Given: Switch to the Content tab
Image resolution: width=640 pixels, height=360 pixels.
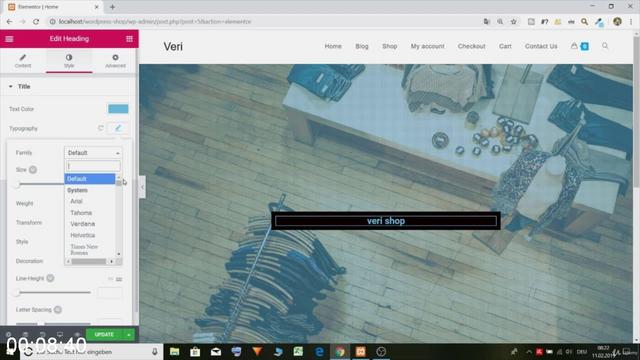Looking at the screenshot, I should click(23, 61).
